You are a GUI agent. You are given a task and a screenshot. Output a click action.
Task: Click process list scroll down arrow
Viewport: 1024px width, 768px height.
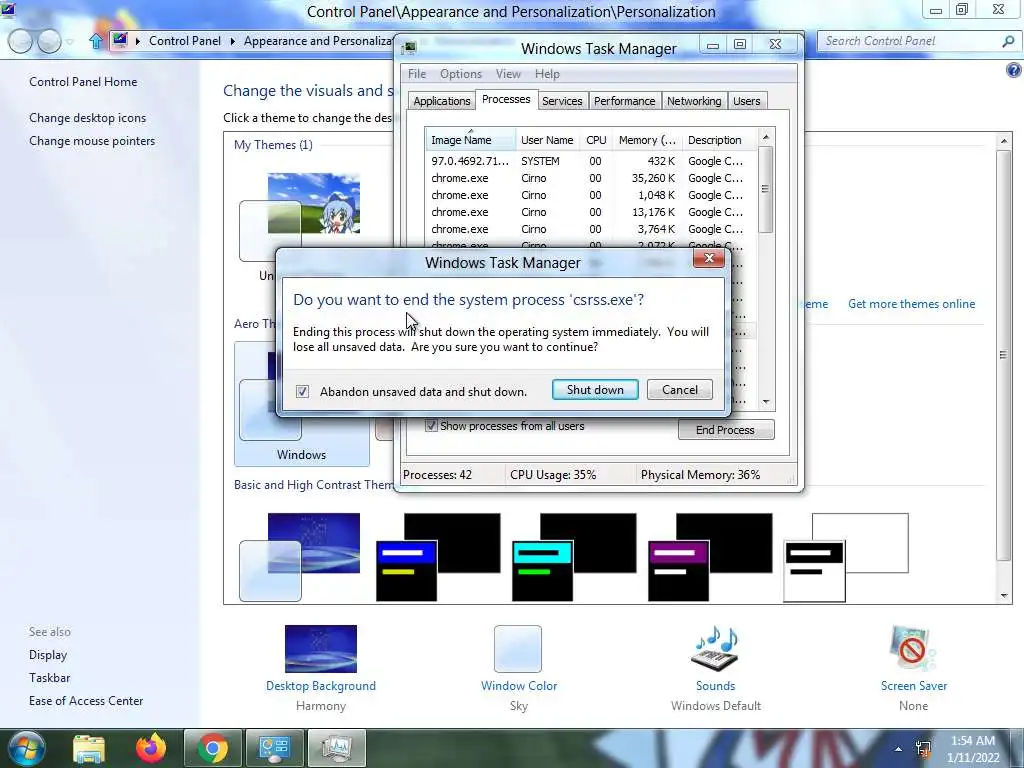click(766, 402)
